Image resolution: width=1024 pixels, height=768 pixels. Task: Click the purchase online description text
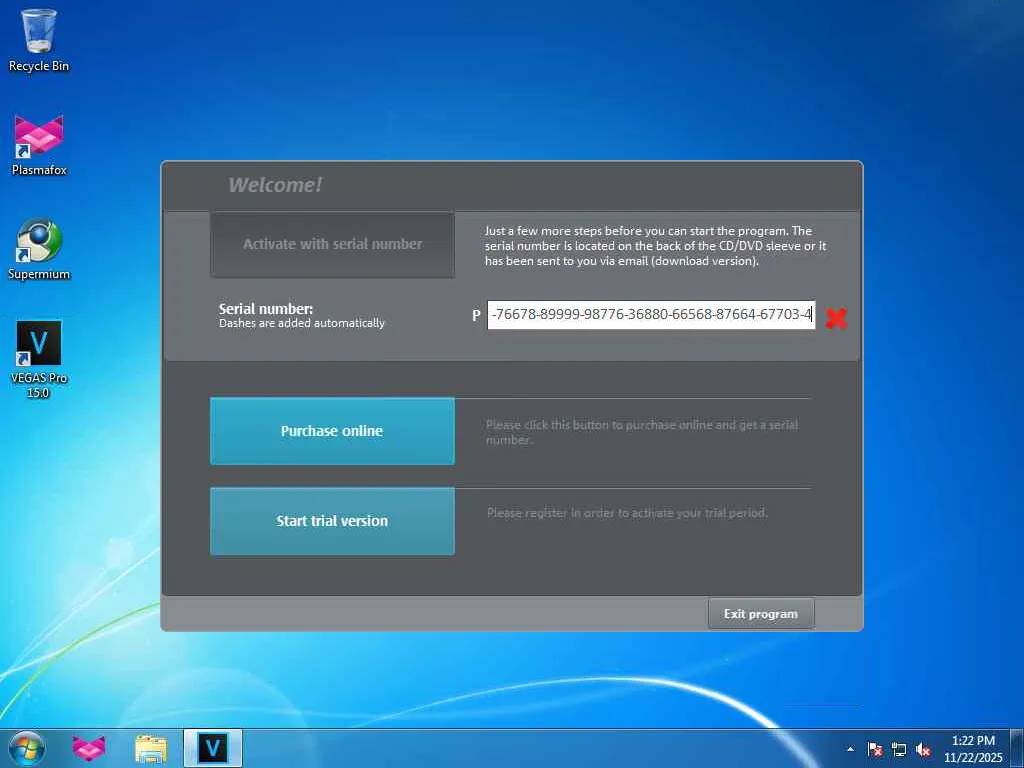[x=642, y=432]
